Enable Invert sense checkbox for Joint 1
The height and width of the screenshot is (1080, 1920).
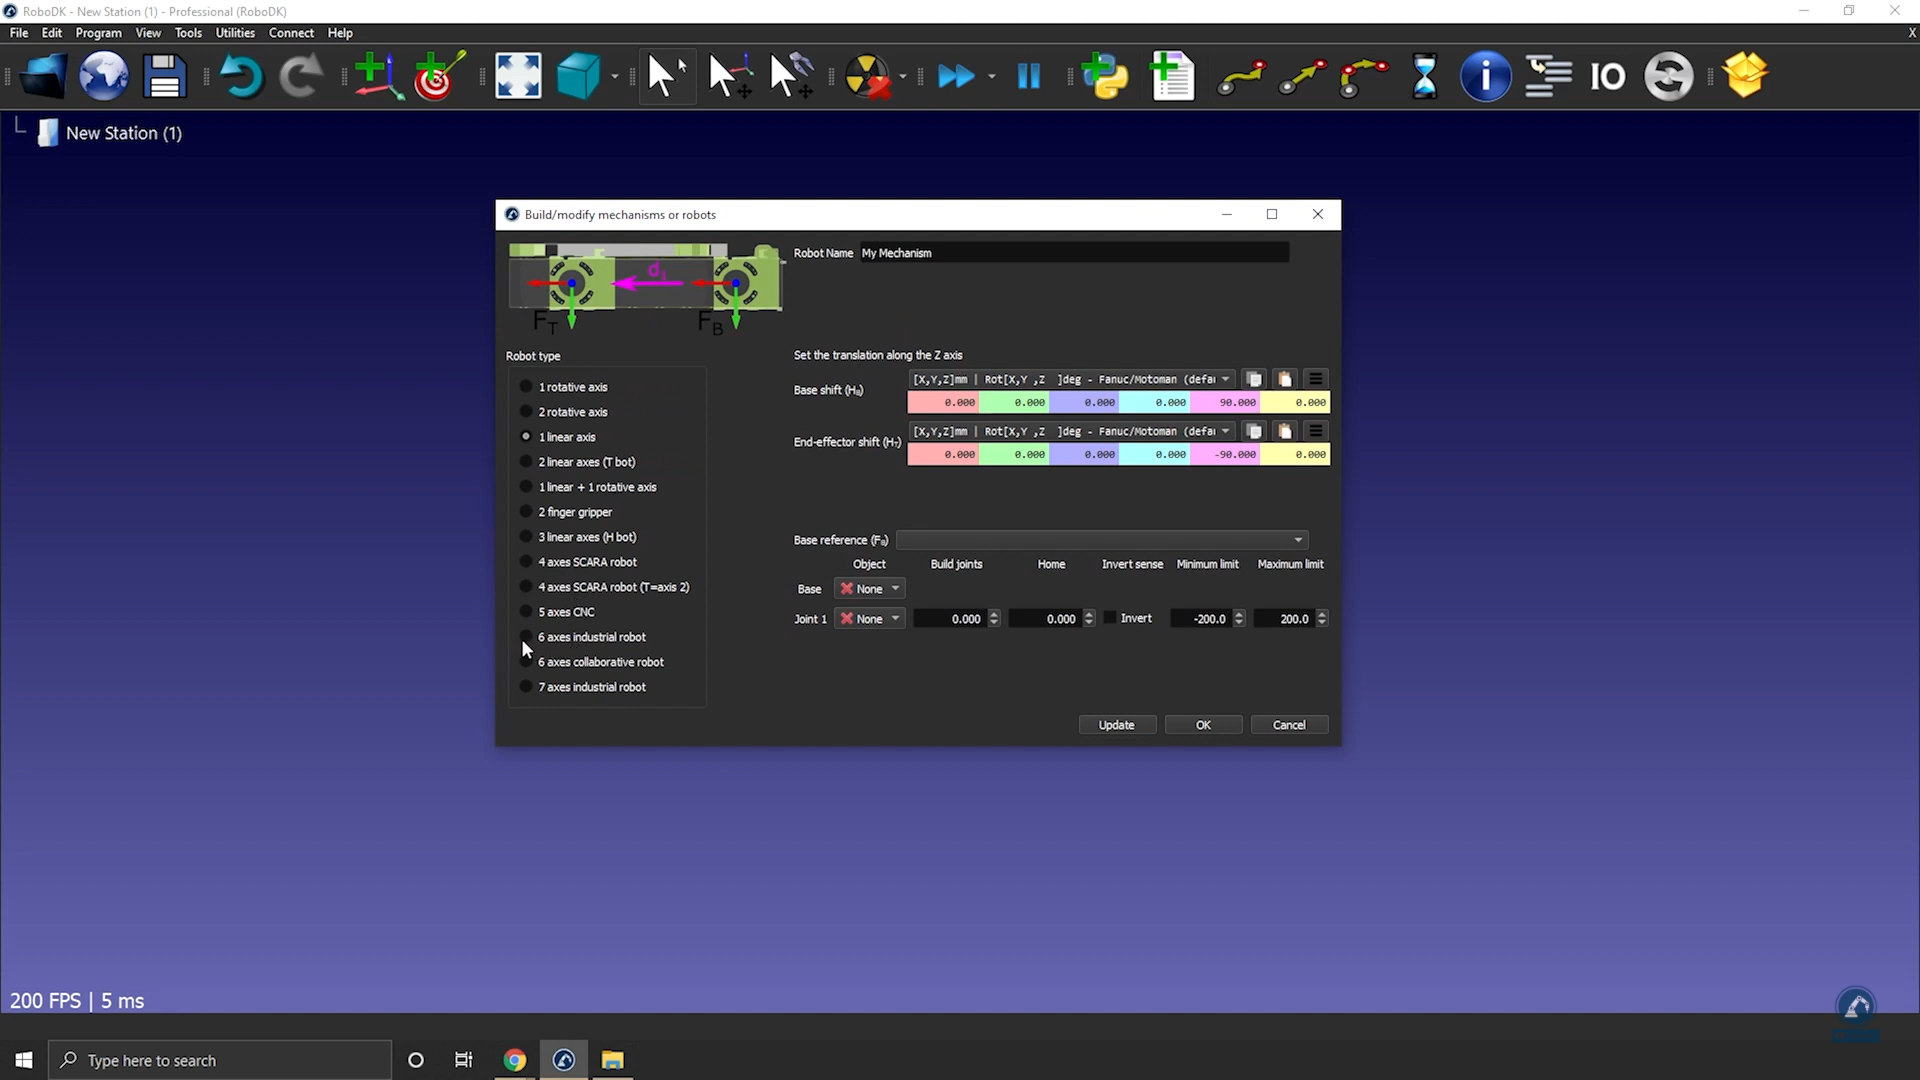click(1110, 618)
